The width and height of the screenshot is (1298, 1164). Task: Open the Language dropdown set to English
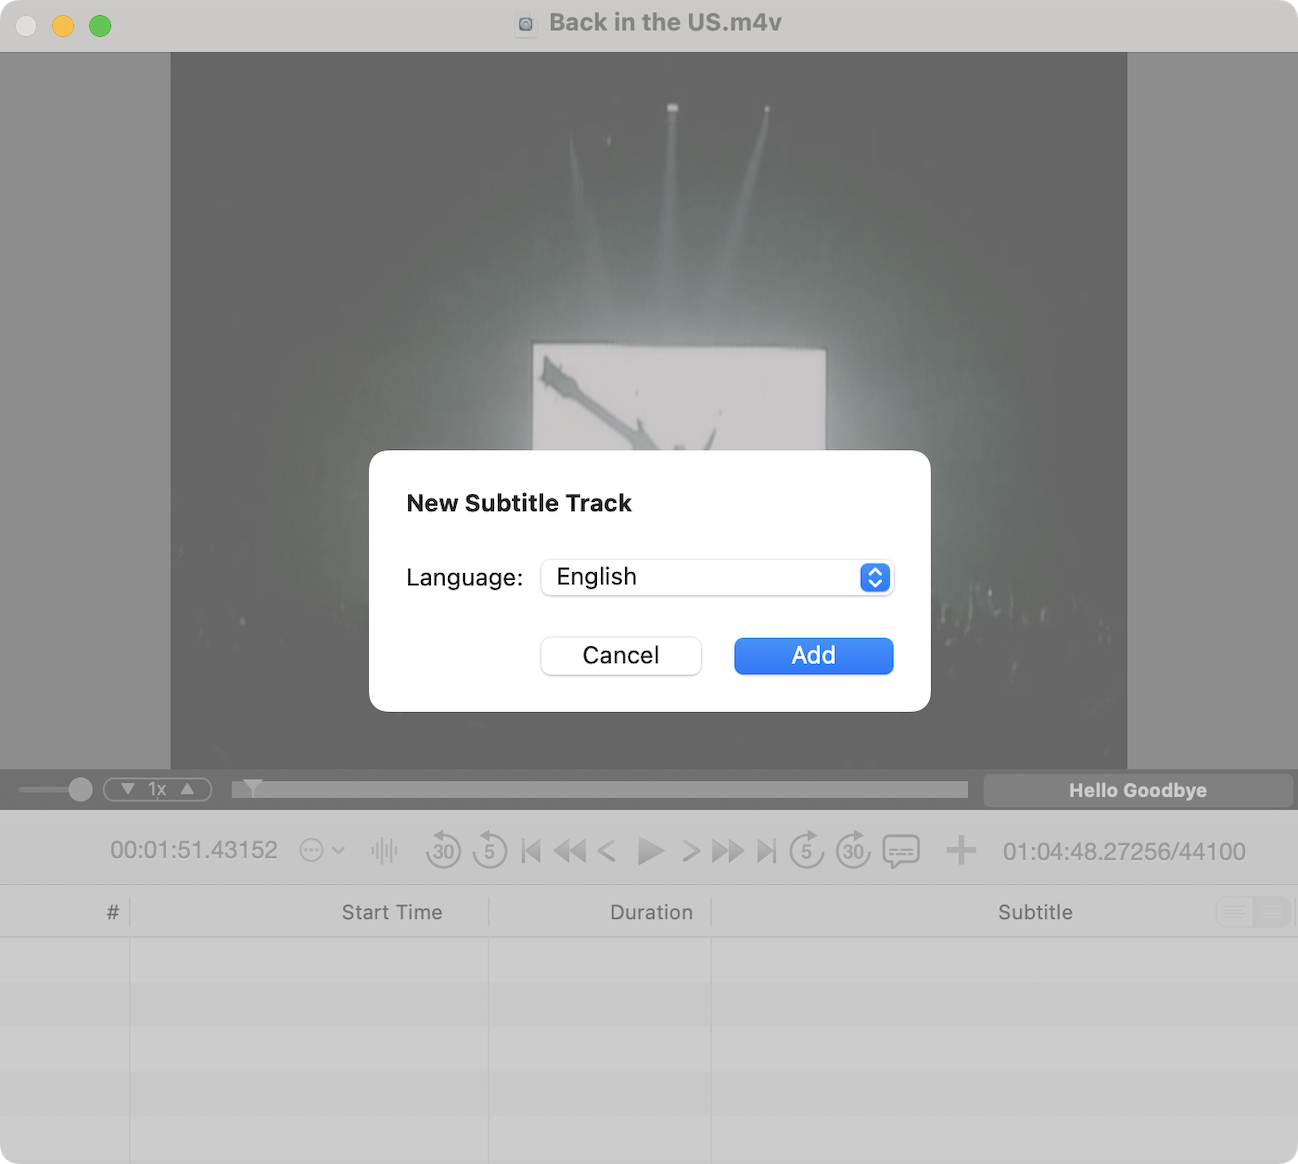click(716, 578)
